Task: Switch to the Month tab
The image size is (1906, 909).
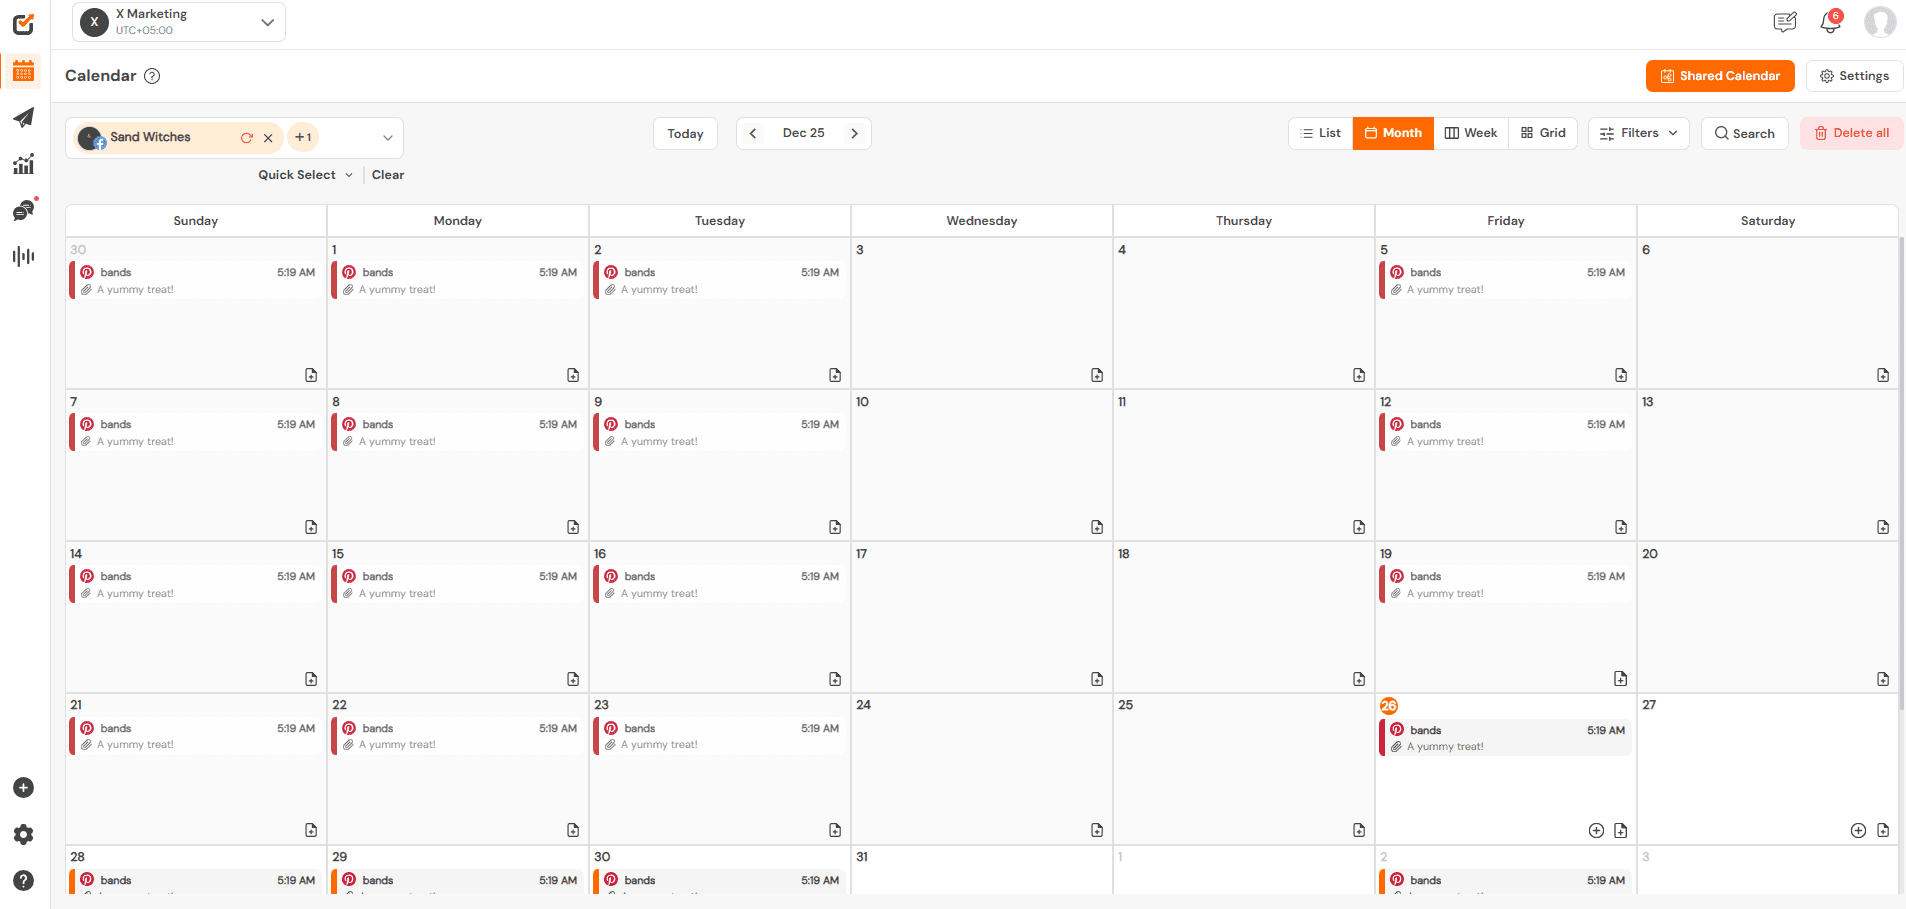Action: pyautogui.click(x=1393, y=132)
